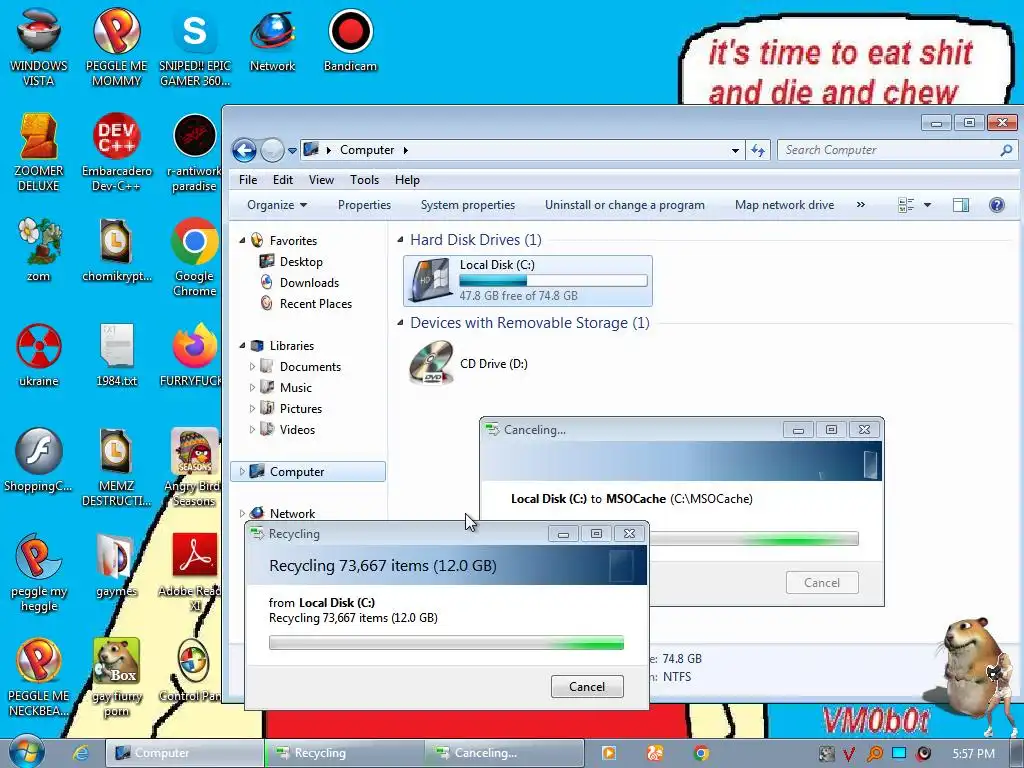Collapse the Hard Disk Drives group

(x=400, y=240)
